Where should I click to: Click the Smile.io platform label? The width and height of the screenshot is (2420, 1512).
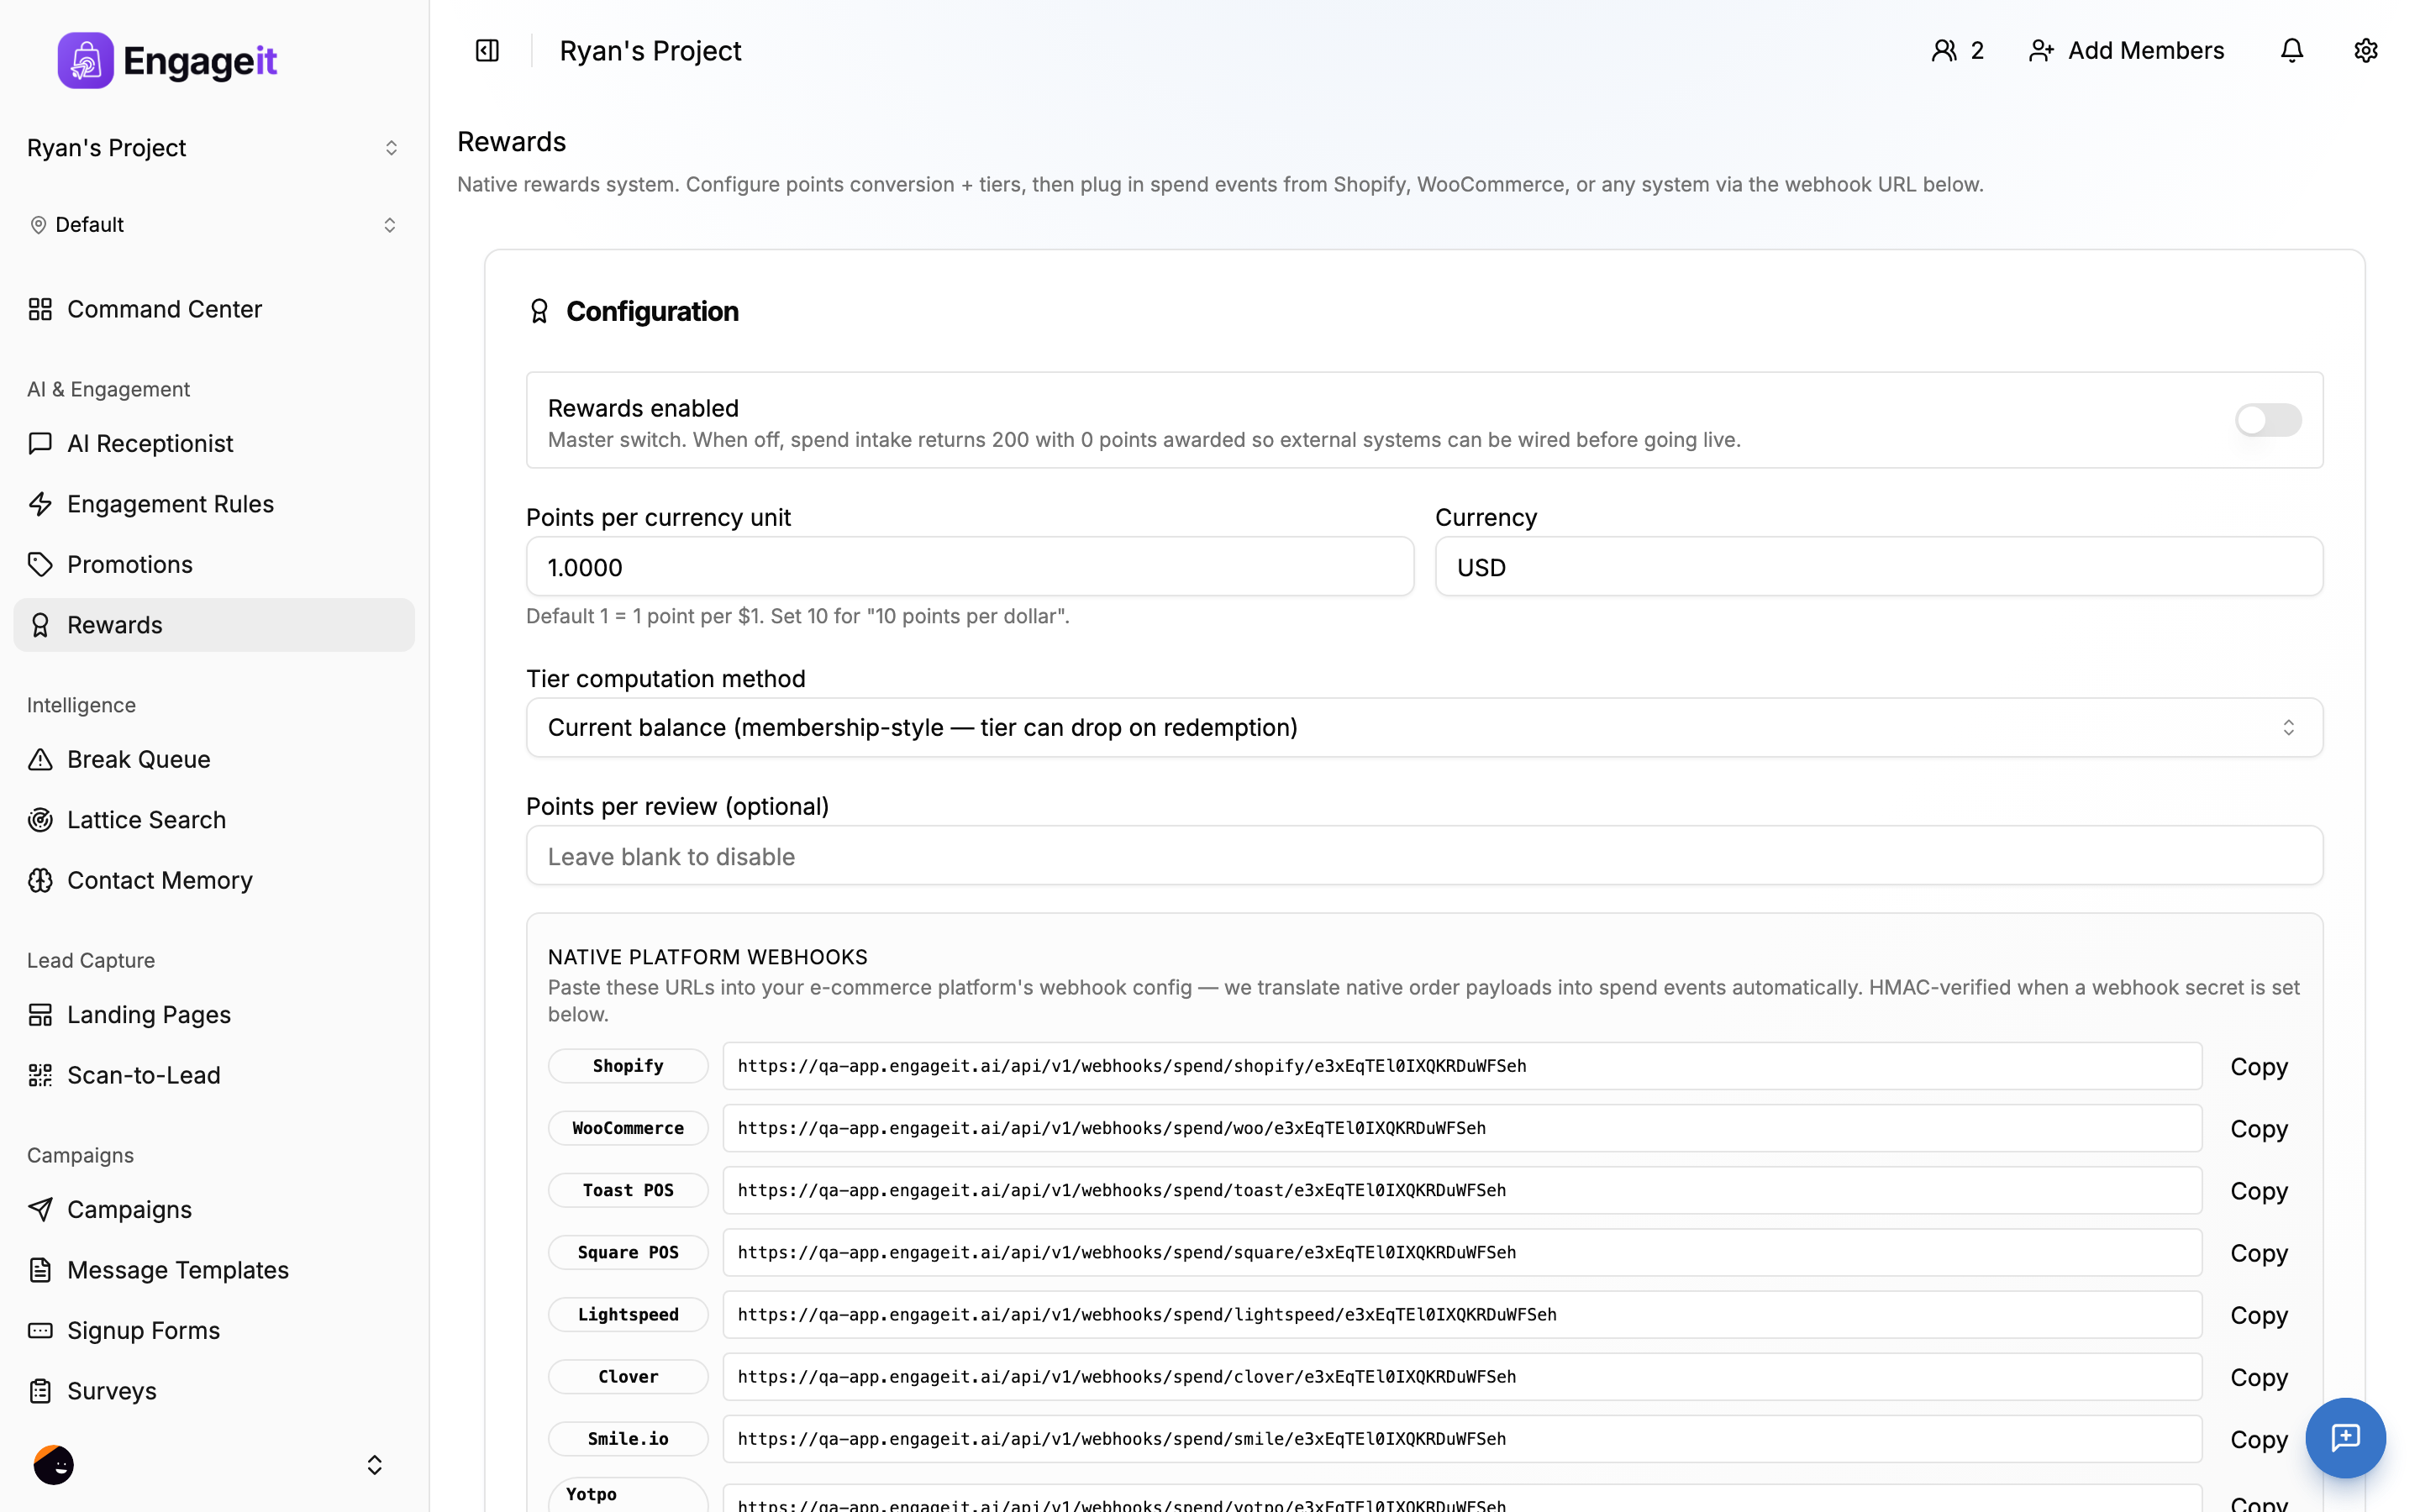pos(628,1439)
